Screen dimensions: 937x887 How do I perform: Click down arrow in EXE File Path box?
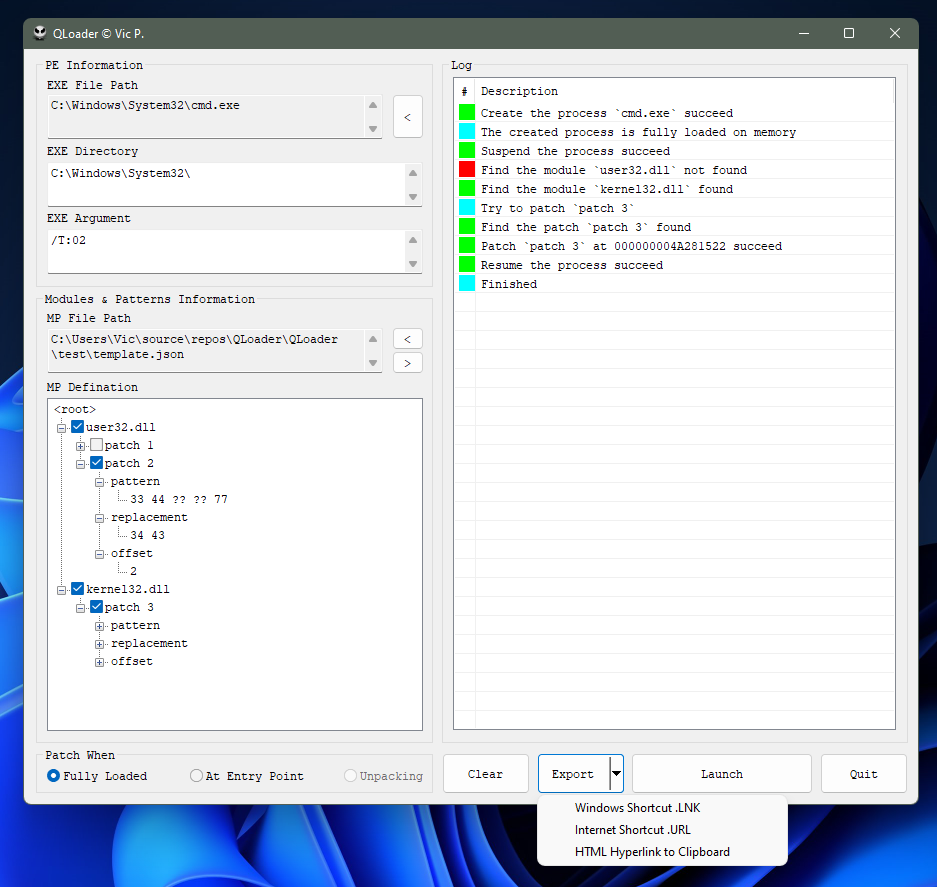(x=373, y=129)
